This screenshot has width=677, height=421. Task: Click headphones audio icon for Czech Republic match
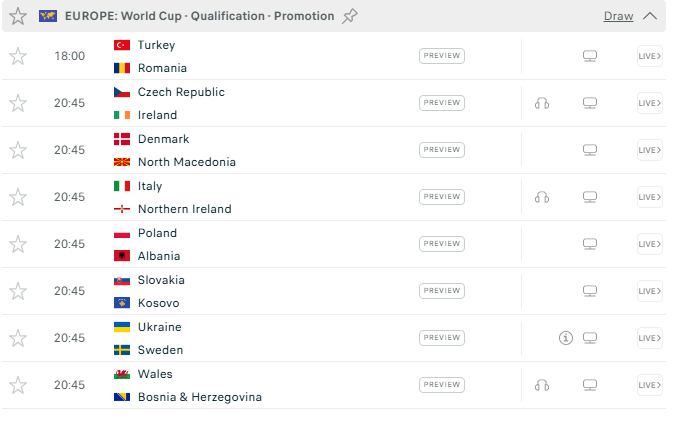click(x=542, y=103)
